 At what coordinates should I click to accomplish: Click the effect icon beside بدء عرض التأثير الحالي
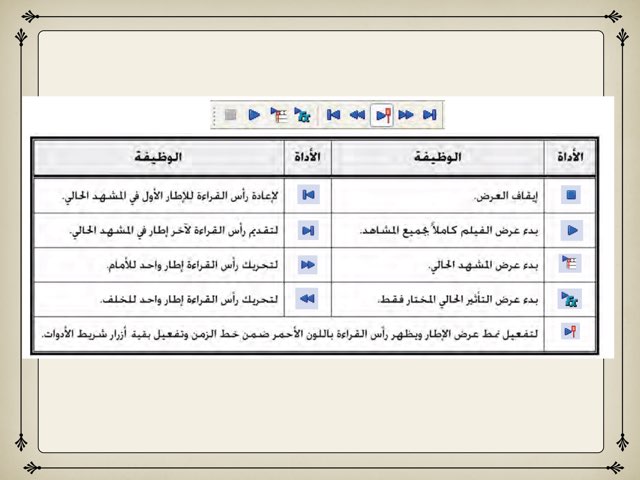(569, 299)
